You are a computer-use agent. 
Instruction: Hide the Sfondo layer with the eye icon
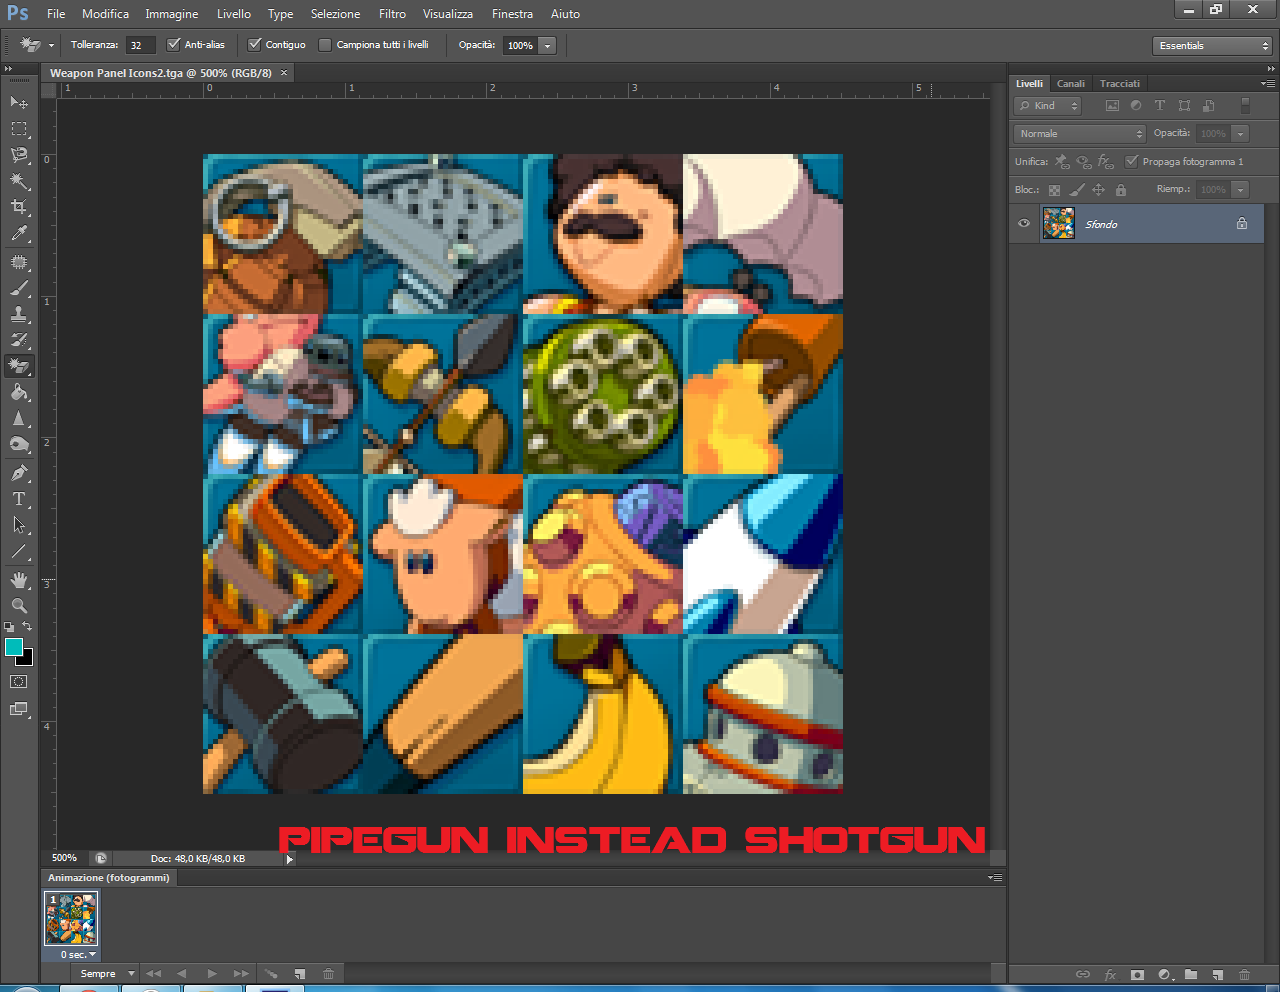click(x=1024, y=224)
